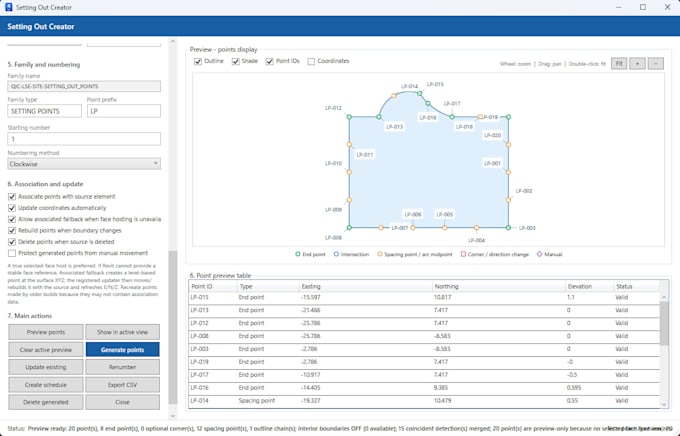The height and width of the screenshot is (436, 680).
Task: Open the Numbering method dropdown
Action: (x=84, y=164)
